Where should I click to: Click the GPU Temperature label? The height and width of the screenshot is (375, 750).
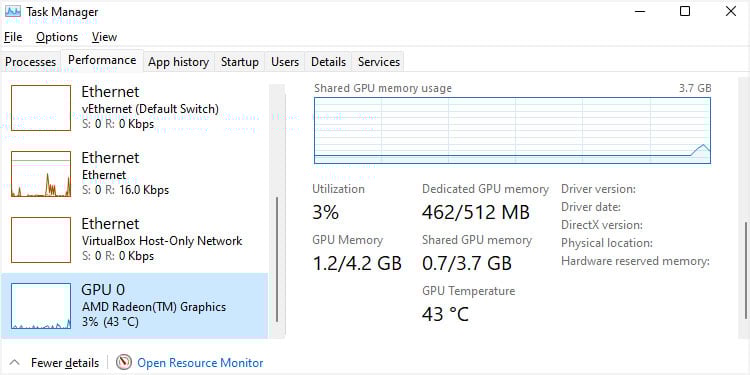[468, 291]
